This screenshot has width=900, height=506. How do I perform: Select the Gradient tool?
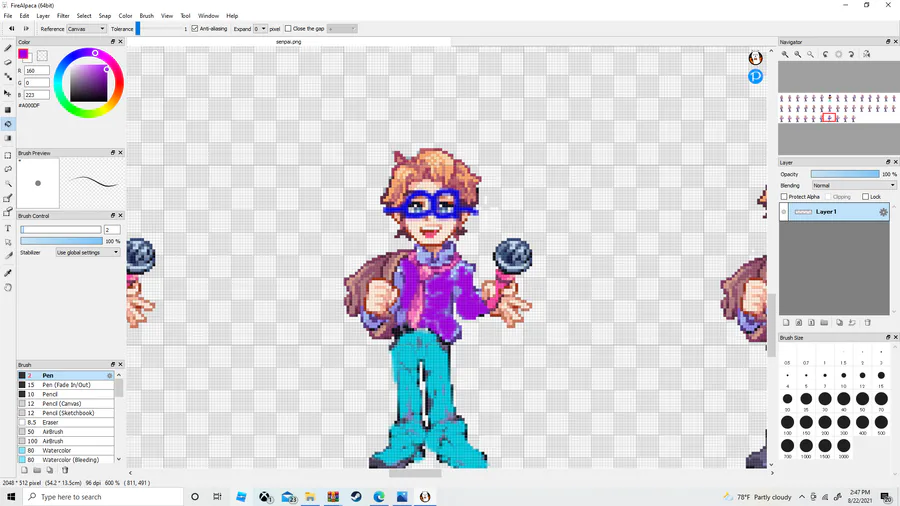[x=8, y=138]
